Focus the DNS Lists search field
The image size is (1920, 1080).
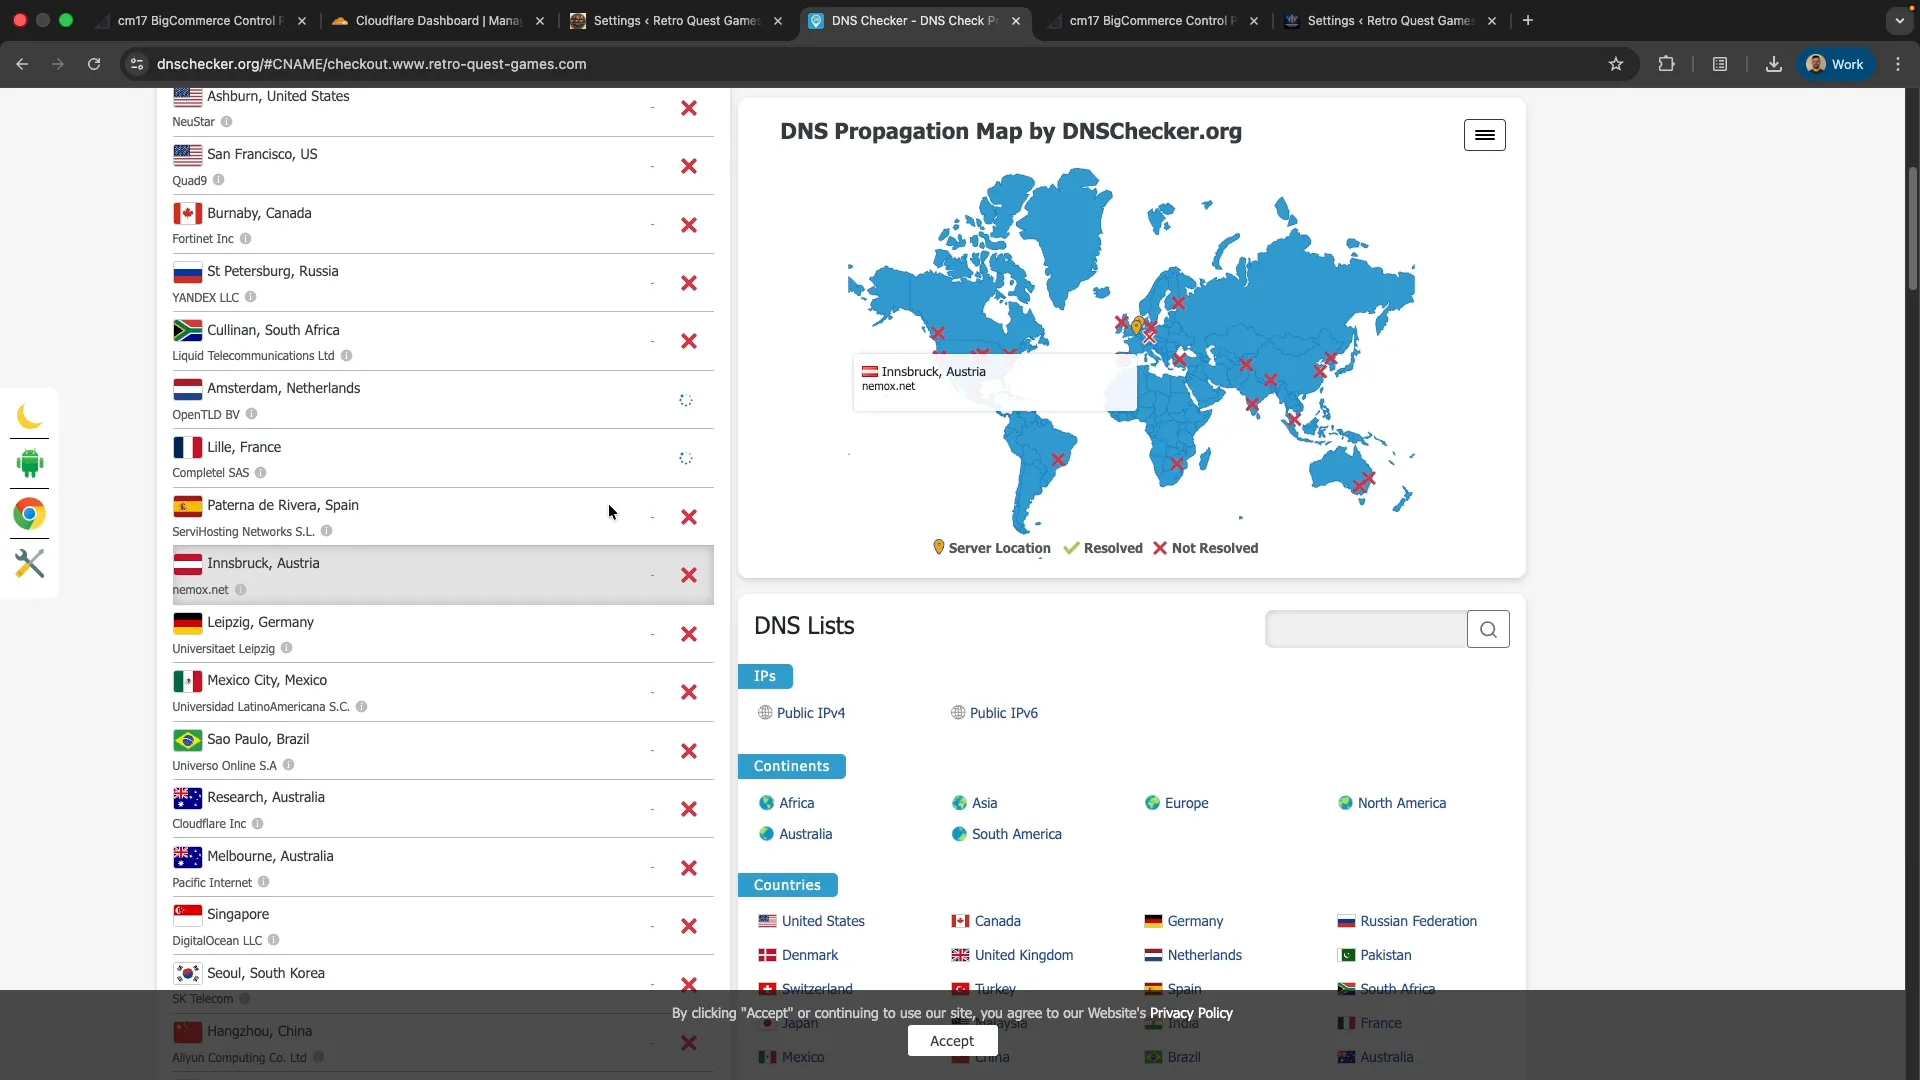click(1366, 629)
